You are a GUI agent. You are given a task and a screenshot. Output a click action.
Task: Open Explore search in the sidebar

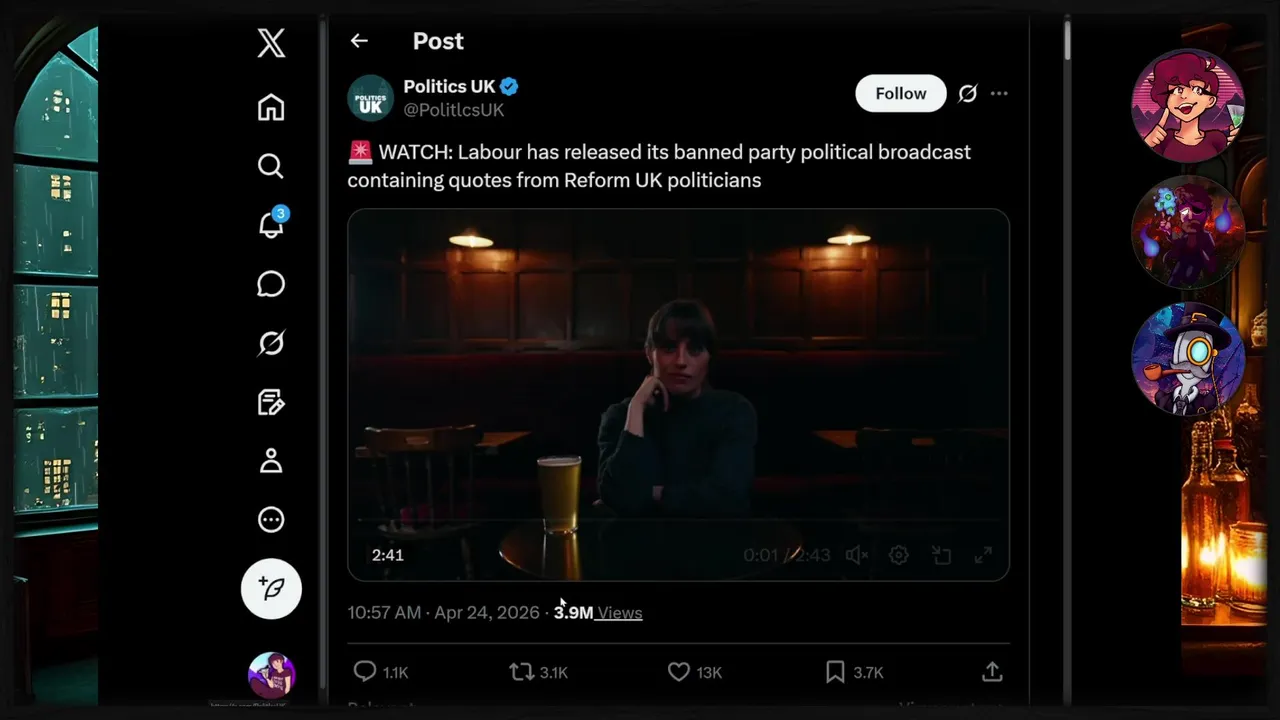(271, 166)
